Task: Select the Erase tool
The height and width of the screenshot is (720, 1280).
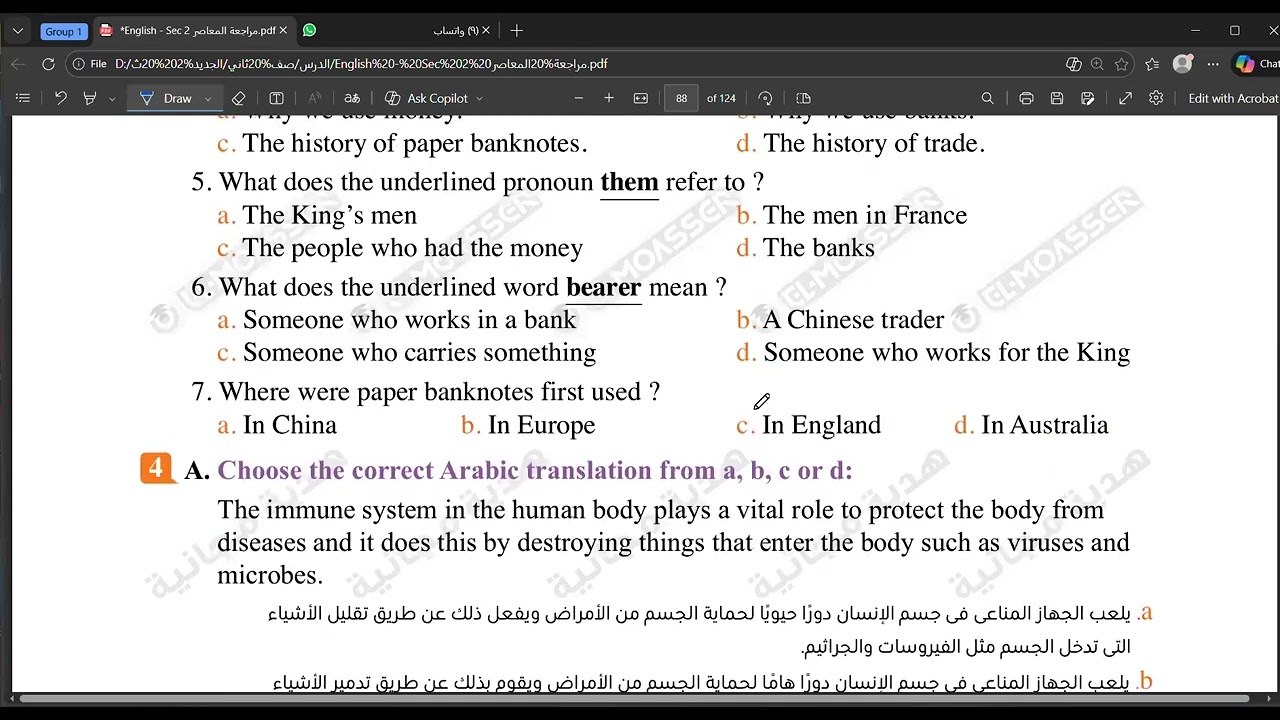Action: click(238, 98)
